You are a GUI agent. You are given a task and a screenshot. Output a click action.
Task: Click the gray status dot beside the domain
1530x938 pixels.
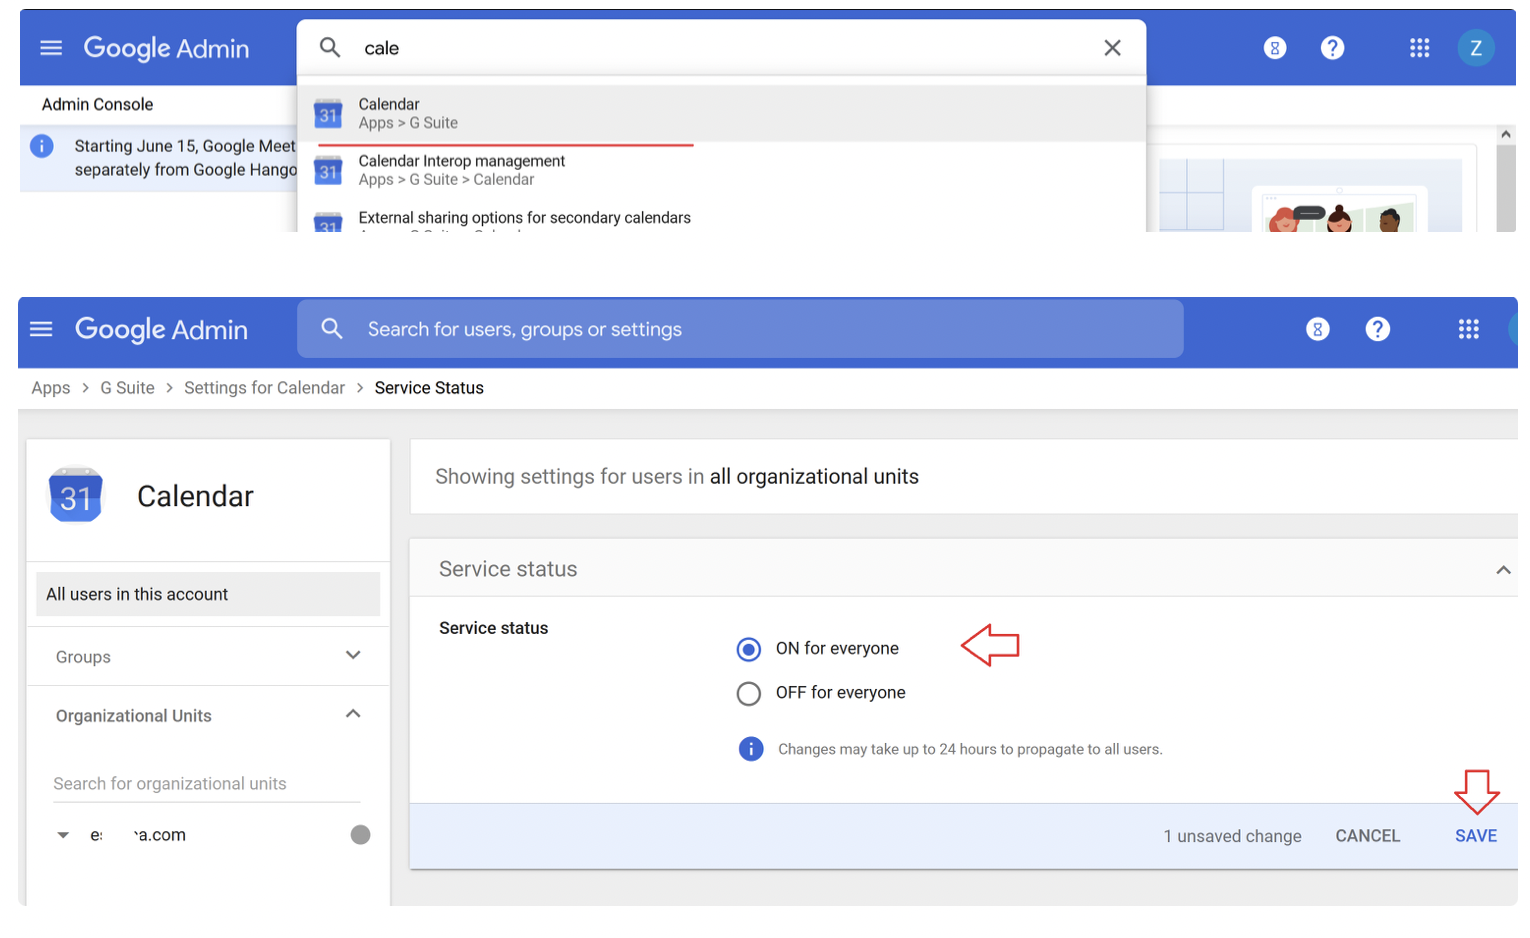360,835
